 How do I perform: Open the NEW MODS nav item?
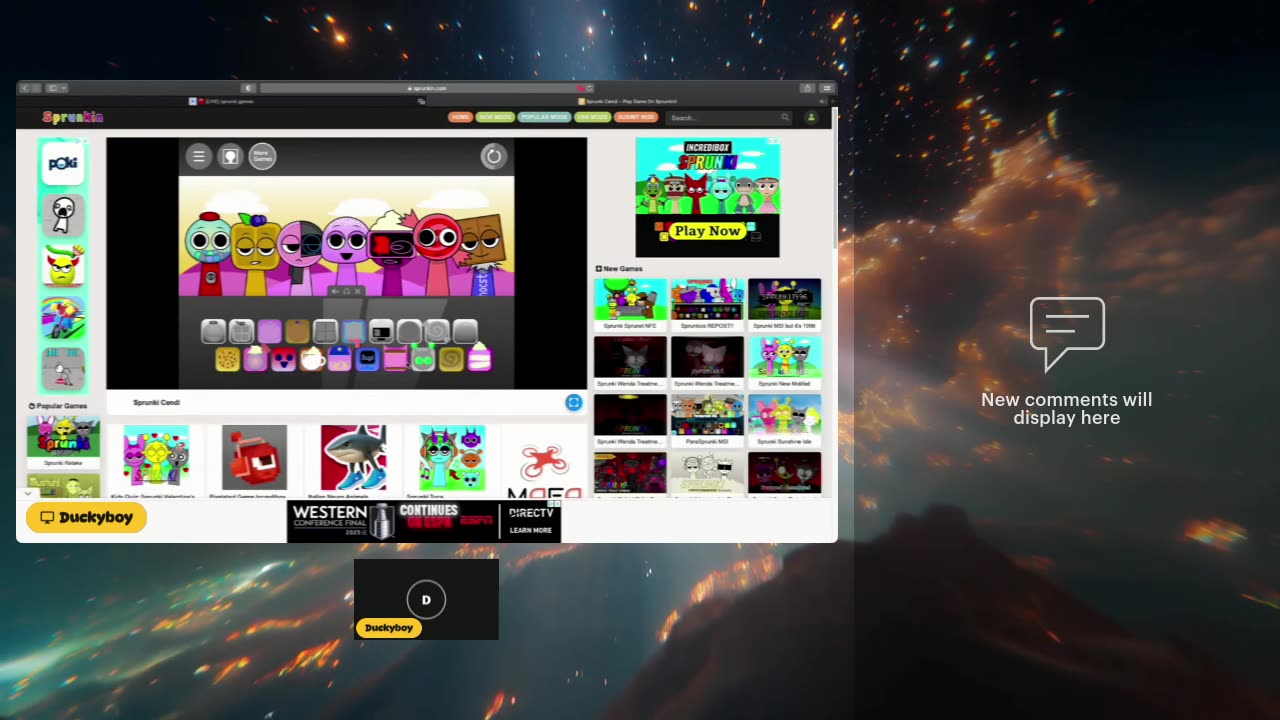coord(495,117)
